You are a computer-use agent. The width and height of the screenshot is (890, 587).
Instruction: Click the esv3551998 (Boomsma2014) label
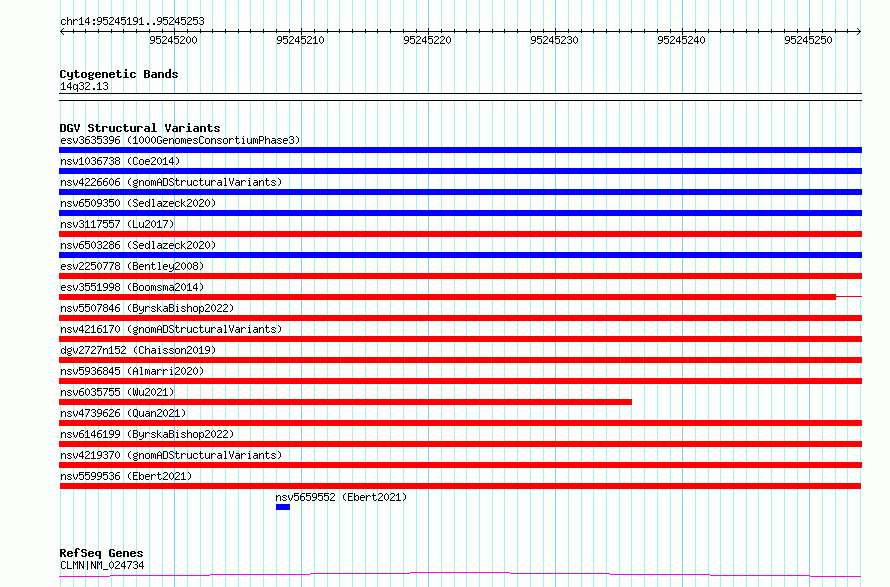click(x=132, y=287)
